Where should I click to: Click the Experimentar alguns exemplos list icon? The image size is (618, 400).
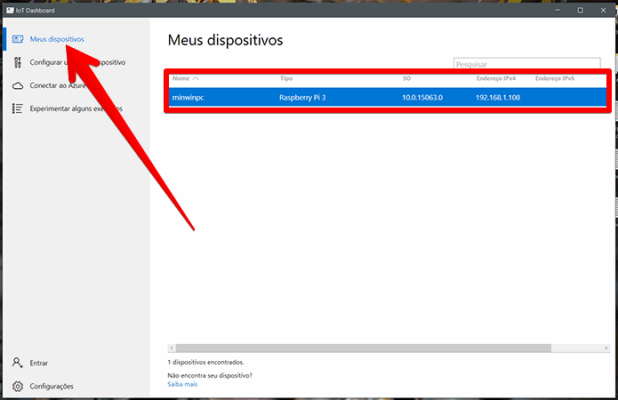tap(17, 108)
